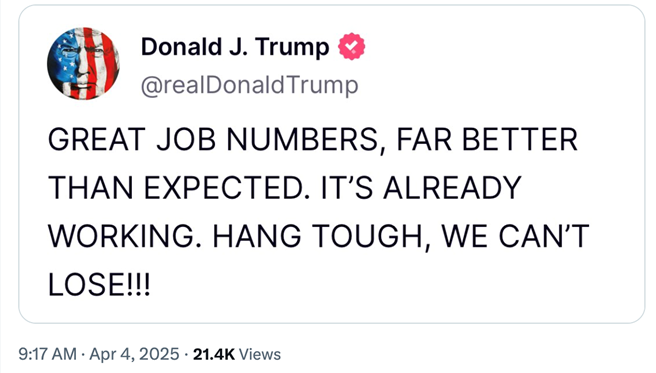Click the 9:17 AM timestamp
Screen dimensions: 656x373
(x=48, y=354)
